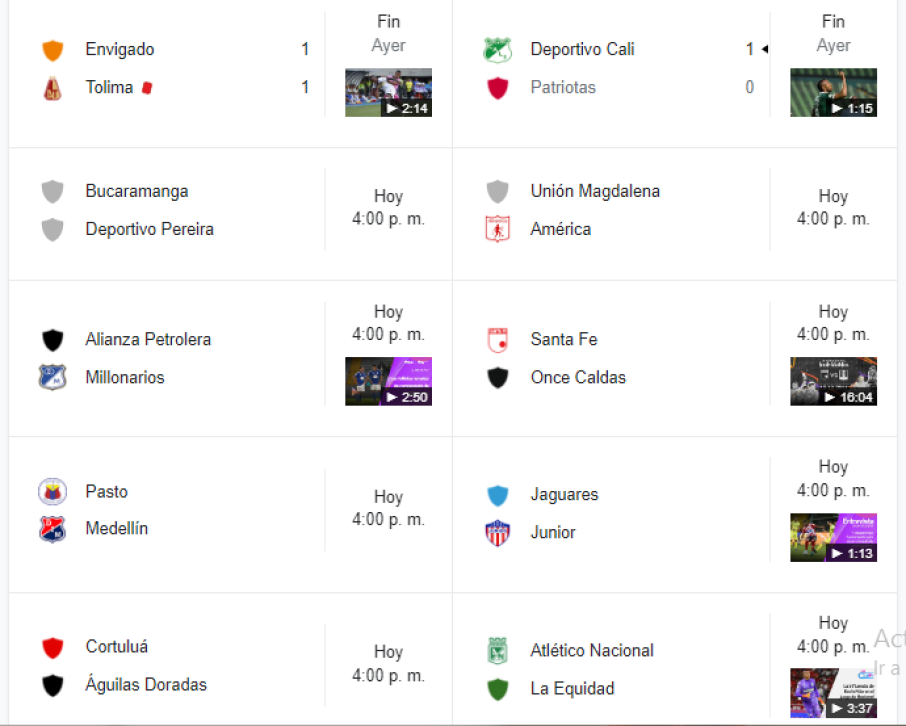Viewport: 906px width, 726px height.
Task: Select the Cortuluá team name
Action: (117, 647)
